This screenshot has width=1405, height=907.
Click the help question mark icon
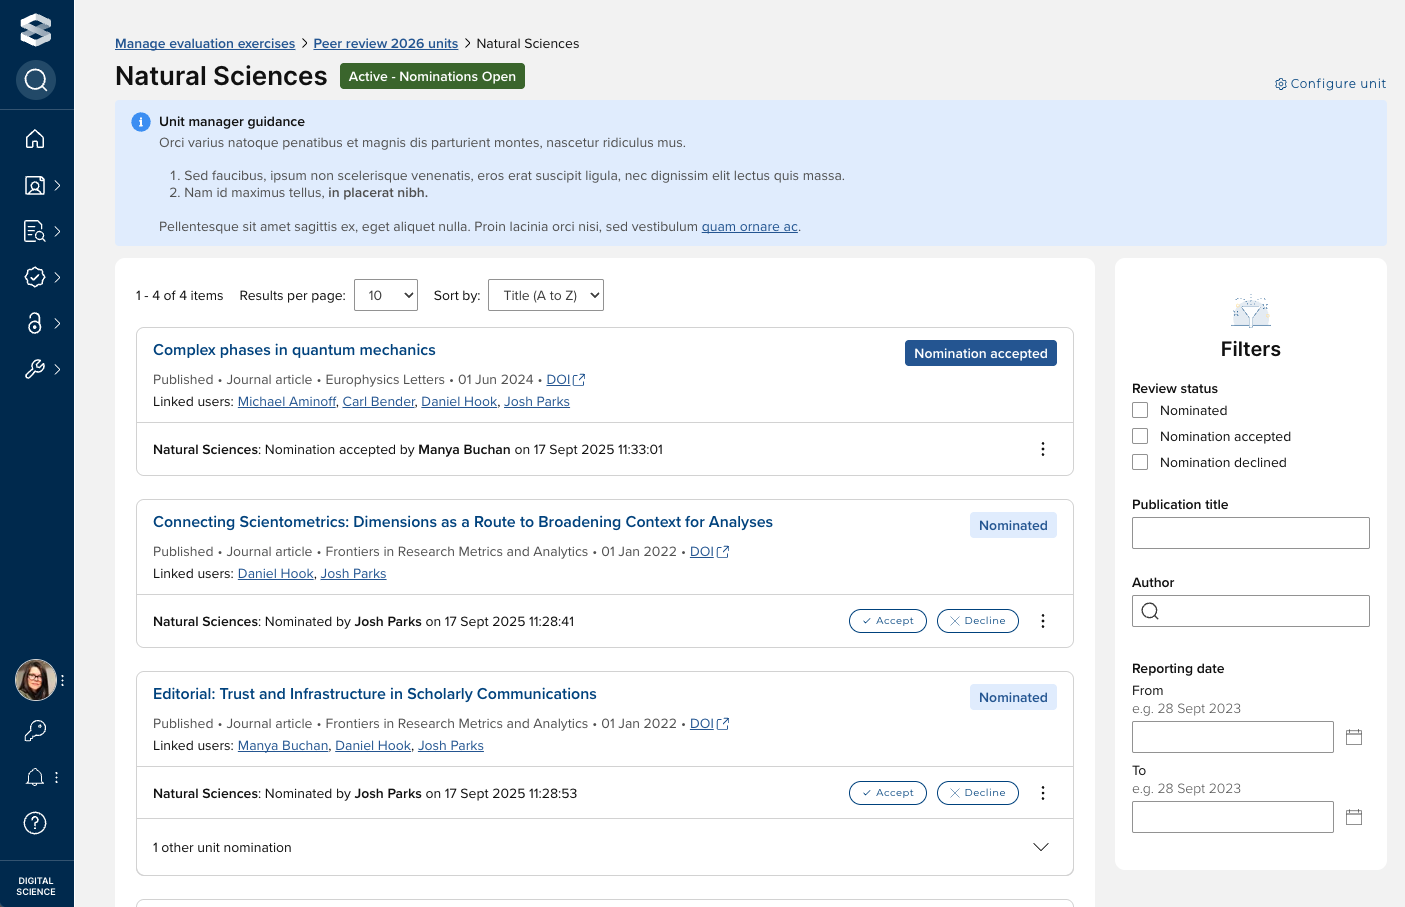point(35,823)
